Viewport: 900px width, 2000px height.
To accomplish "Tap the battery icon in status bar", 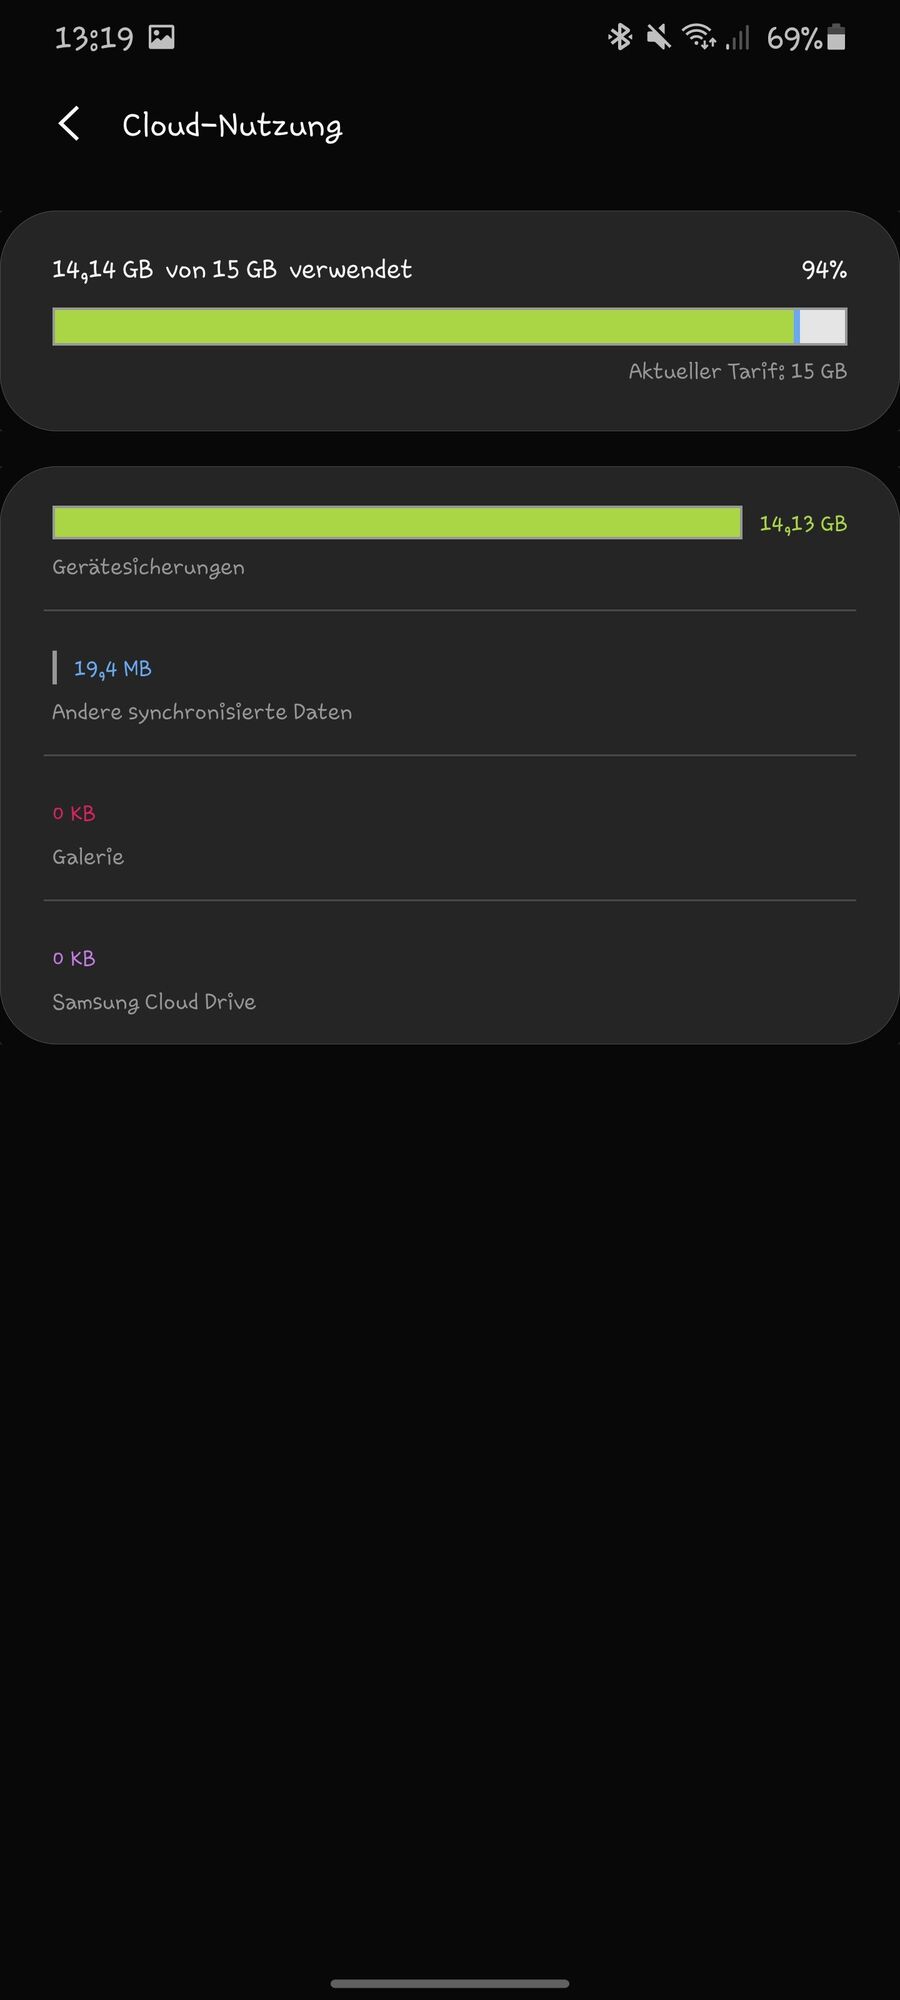I will click(837, 38).
